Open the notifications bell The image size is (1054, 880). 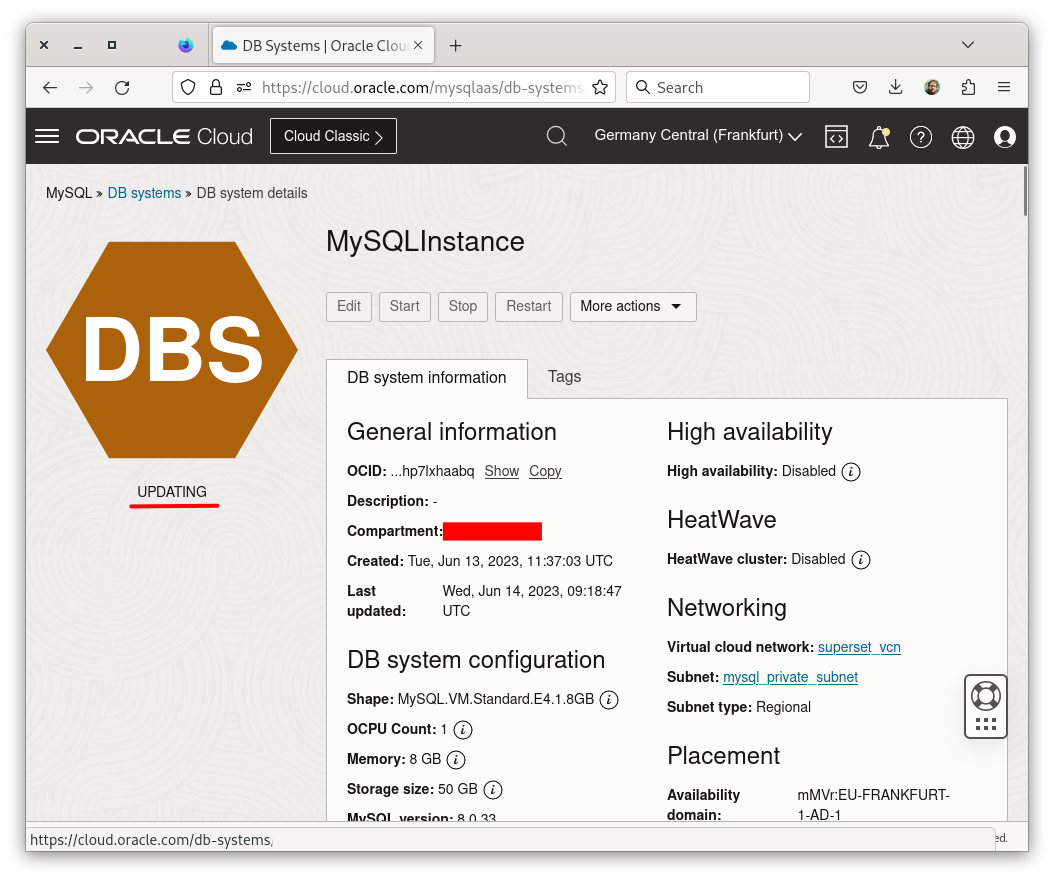(878, 137)
